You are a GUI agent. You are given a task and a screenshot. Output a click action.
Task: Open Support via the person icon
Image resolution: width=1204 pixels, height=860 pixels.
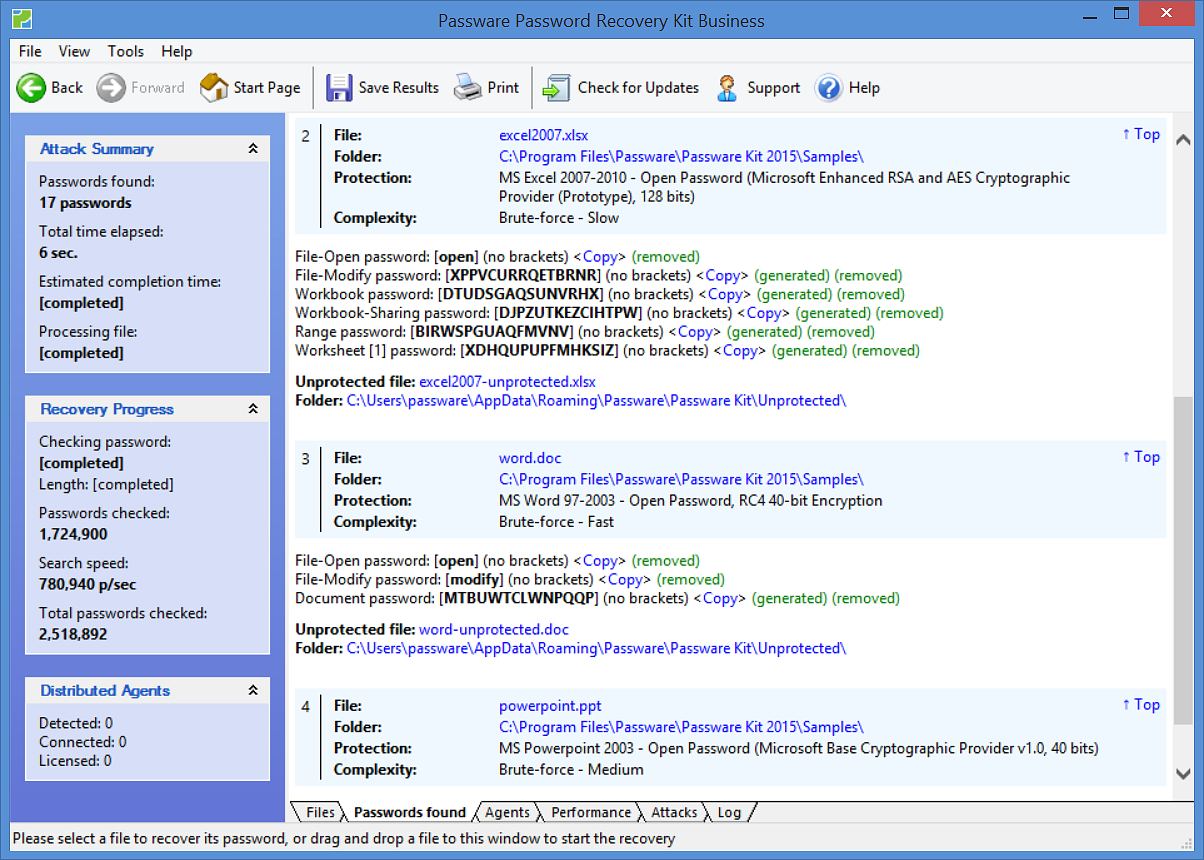(728, 88)
